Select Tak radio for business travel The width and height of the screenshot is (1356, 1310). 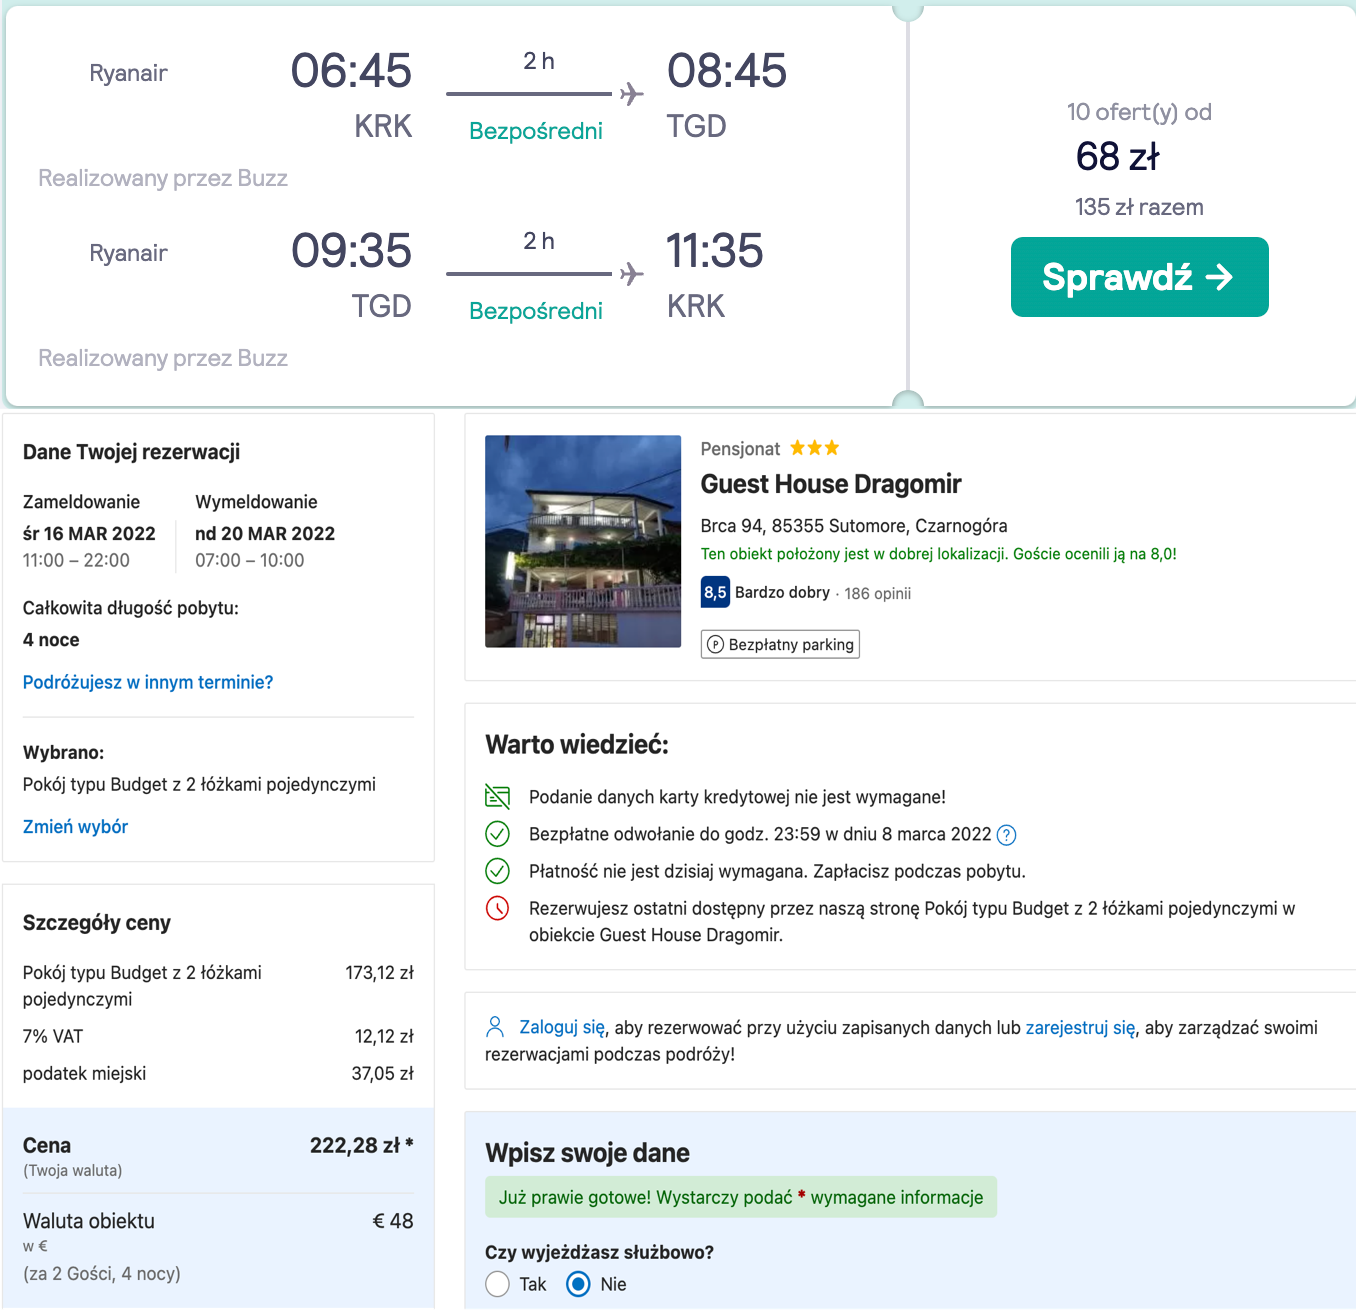coord(498,1284)
